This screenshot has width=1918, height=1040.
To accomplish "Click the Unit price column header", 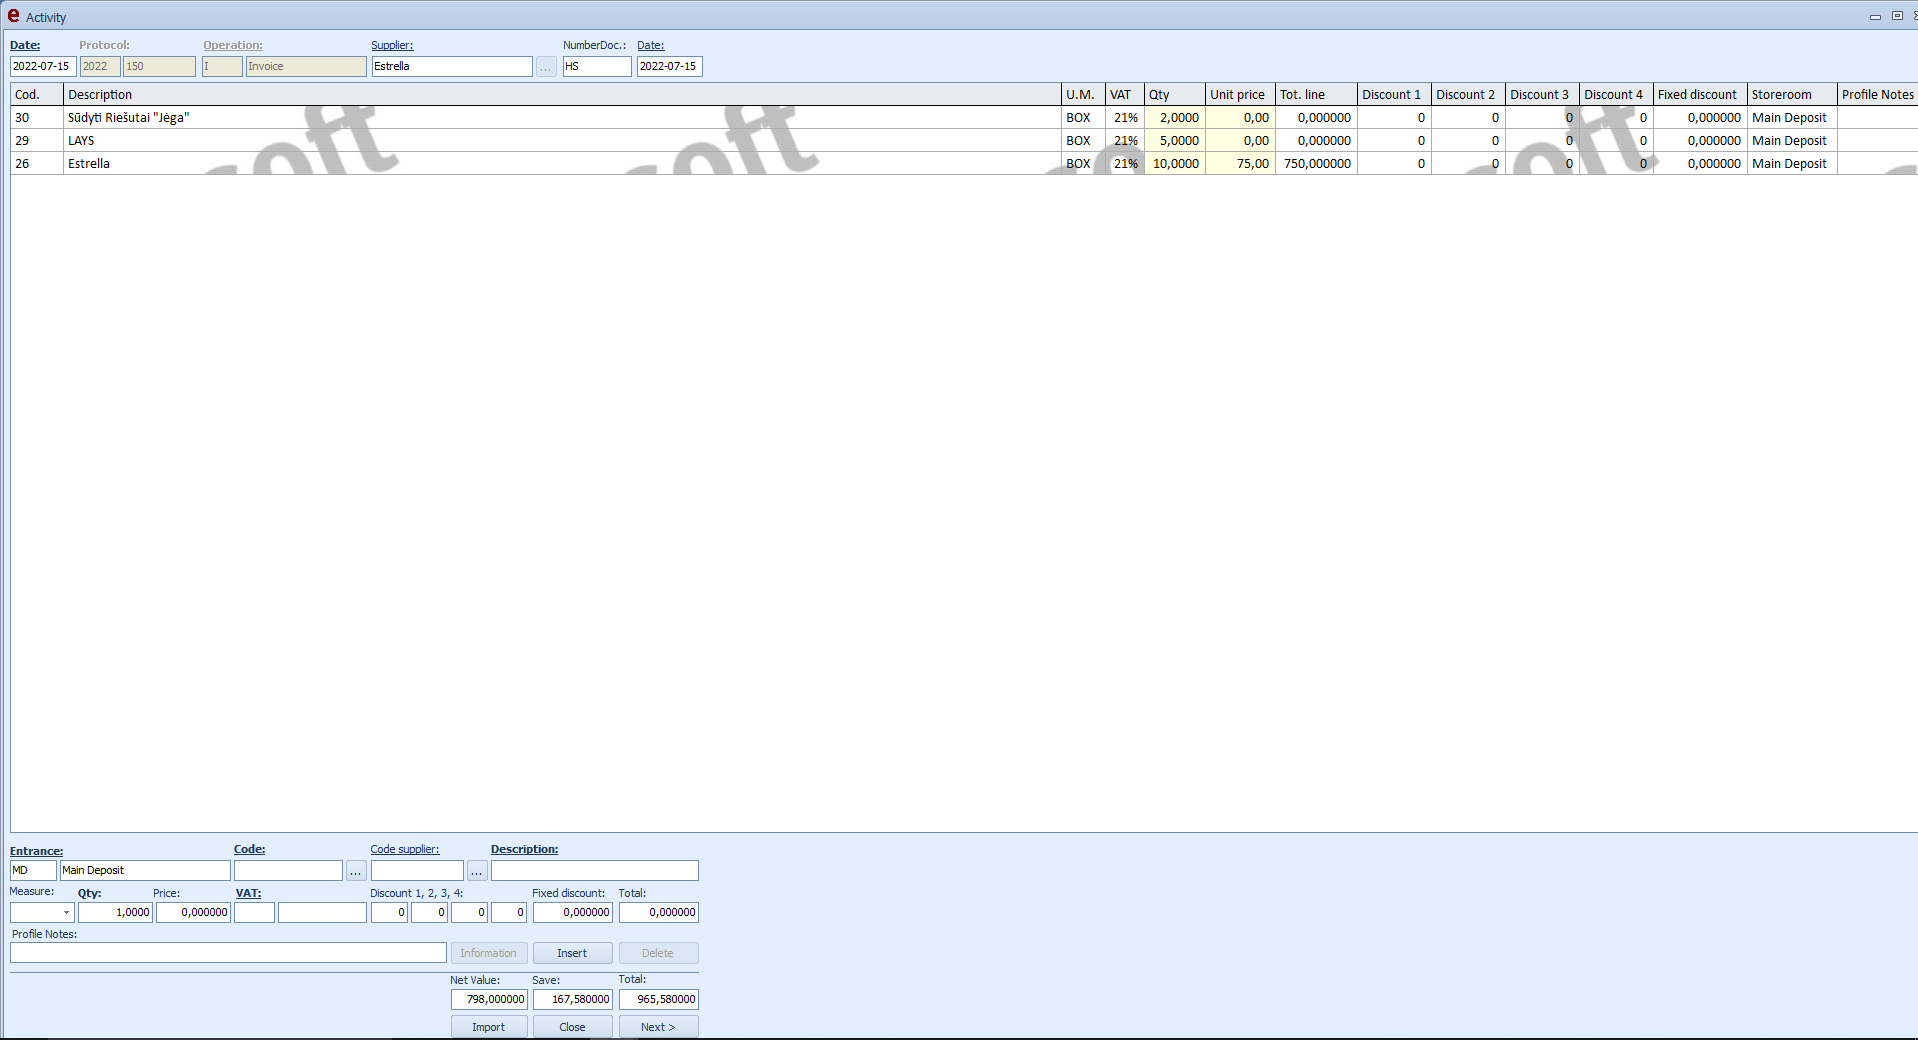I will click(x=1240, y=95).
